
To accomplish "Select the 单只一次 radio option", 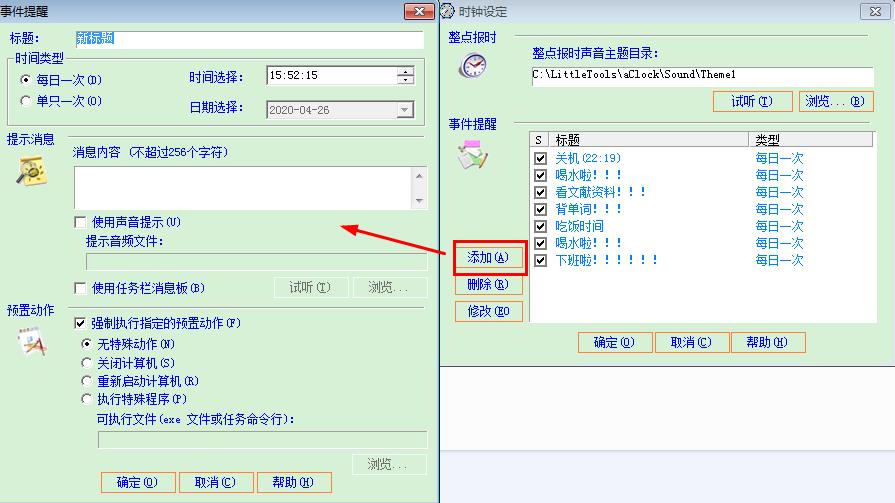I will tap(27, 100).
